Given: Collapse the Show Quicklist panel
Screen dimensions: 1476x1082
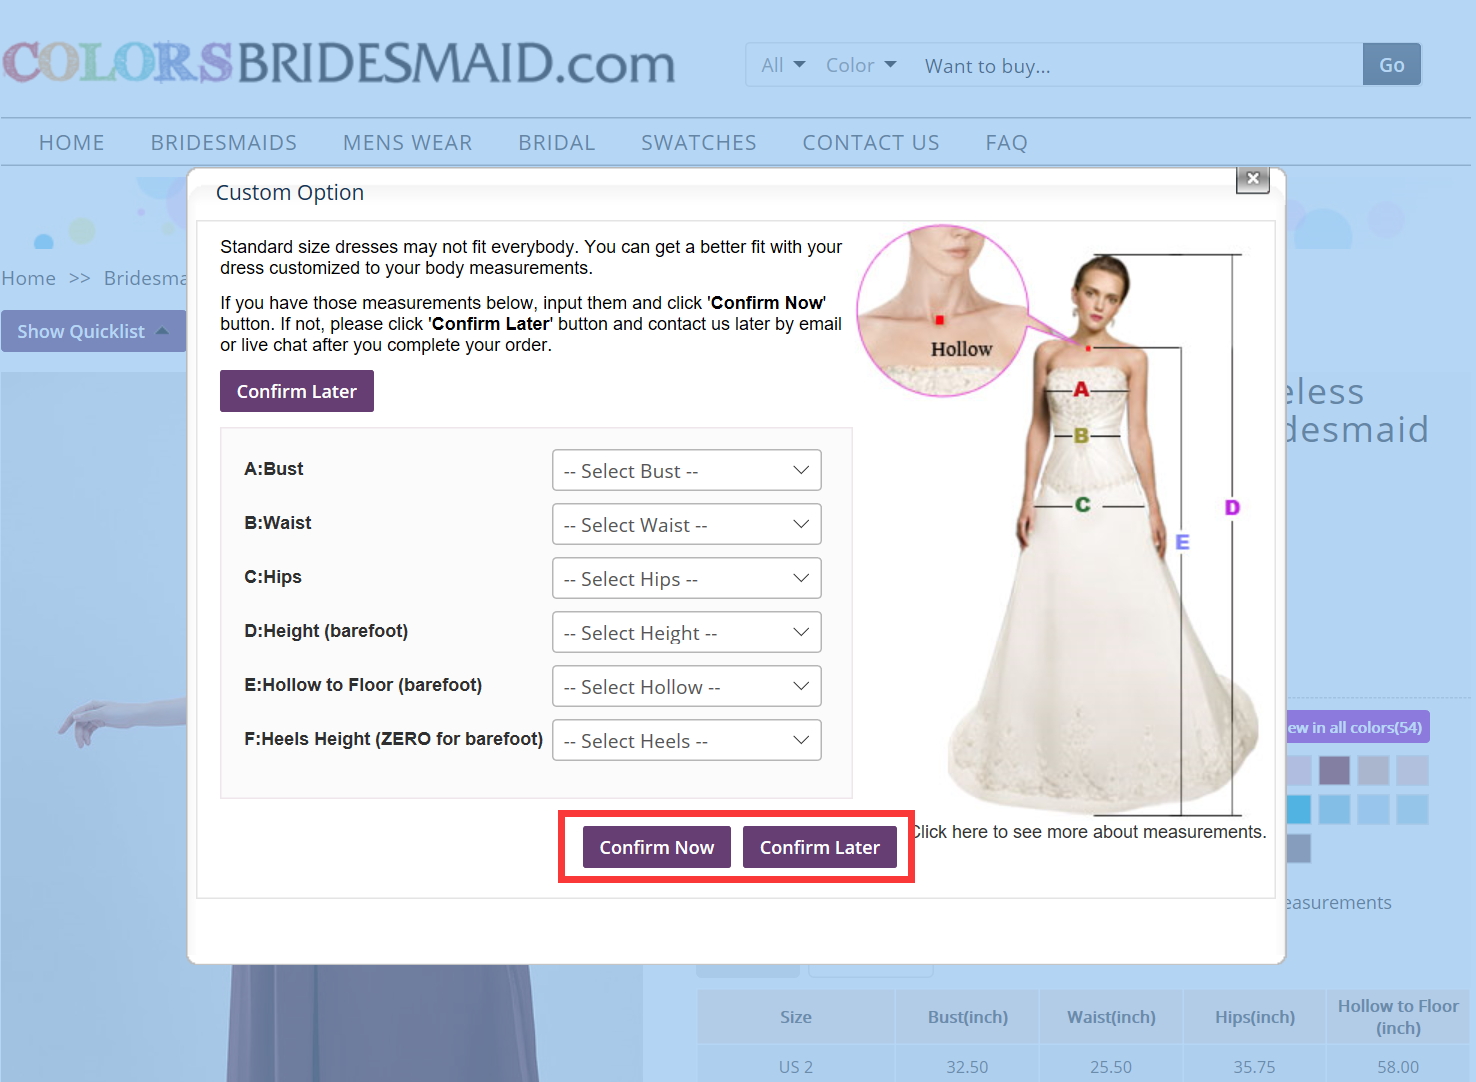Looking at the screenshot, I should click(92, 331).
